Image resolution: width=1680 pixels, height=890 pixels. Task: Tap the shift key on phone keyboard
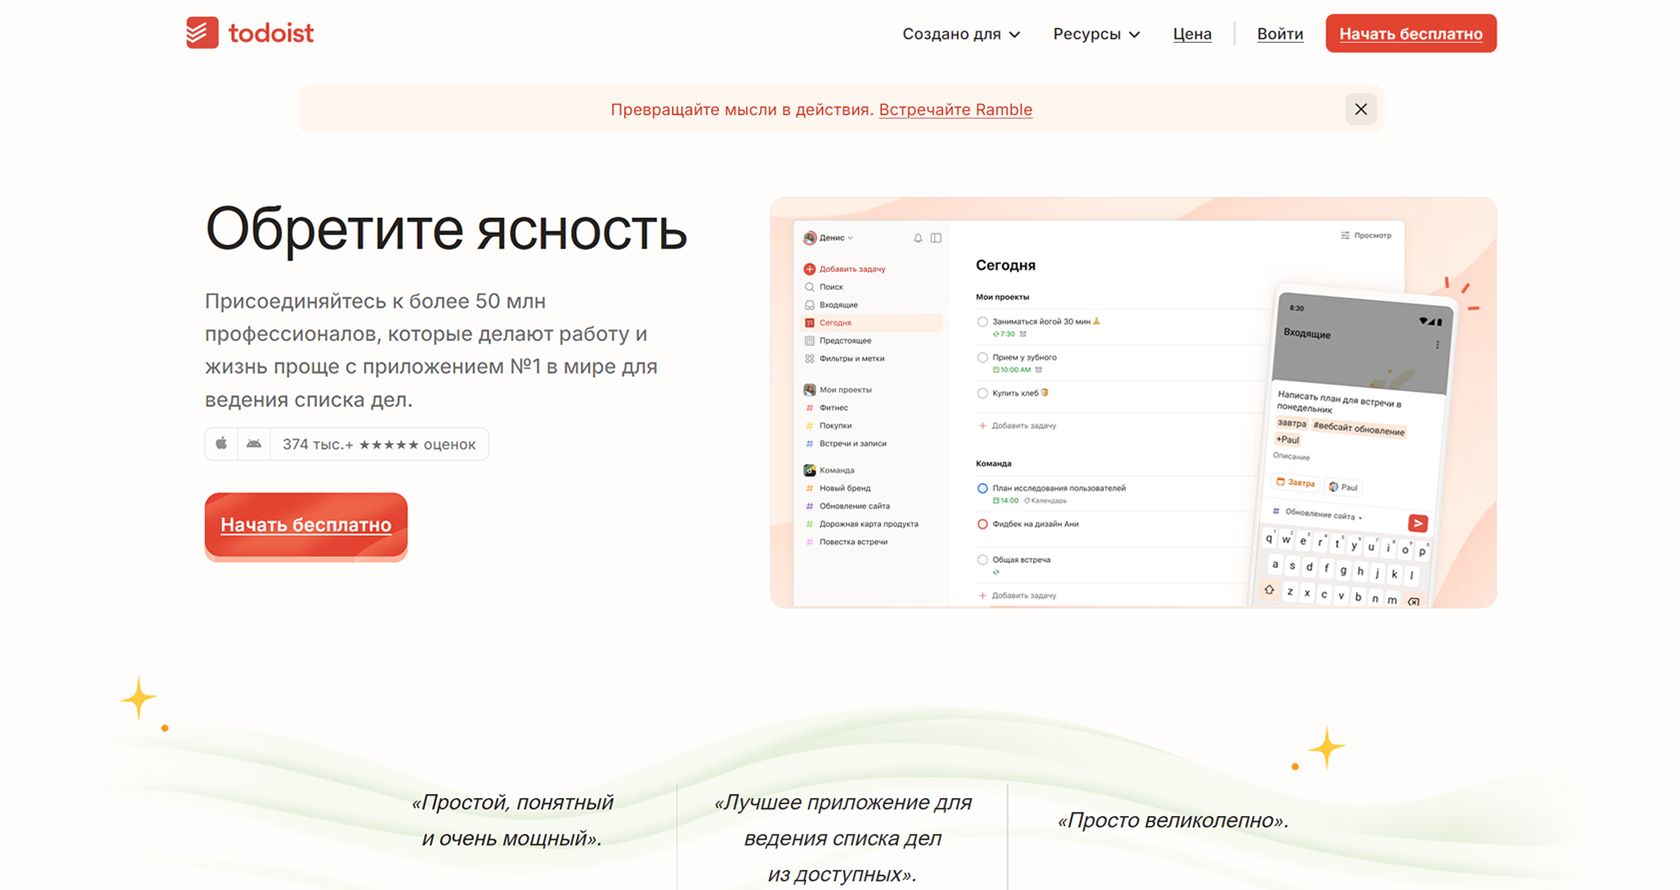click(x=1269, y=590)
